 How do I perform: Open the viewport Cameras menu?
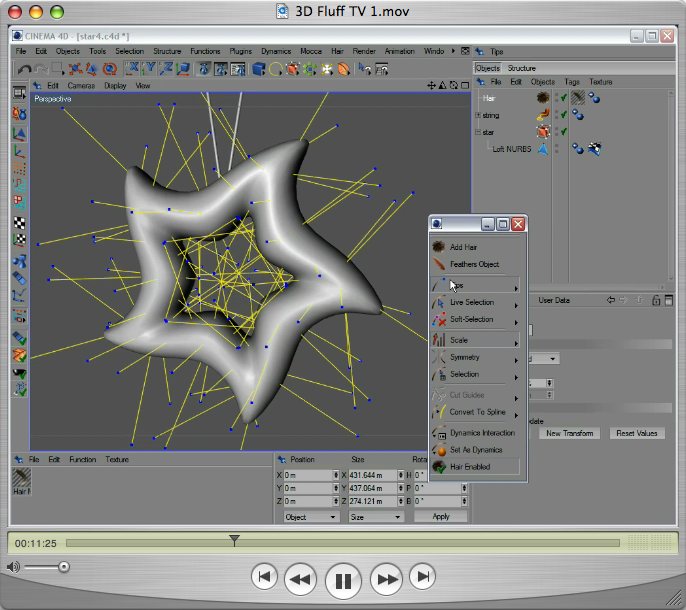[81, 86]
